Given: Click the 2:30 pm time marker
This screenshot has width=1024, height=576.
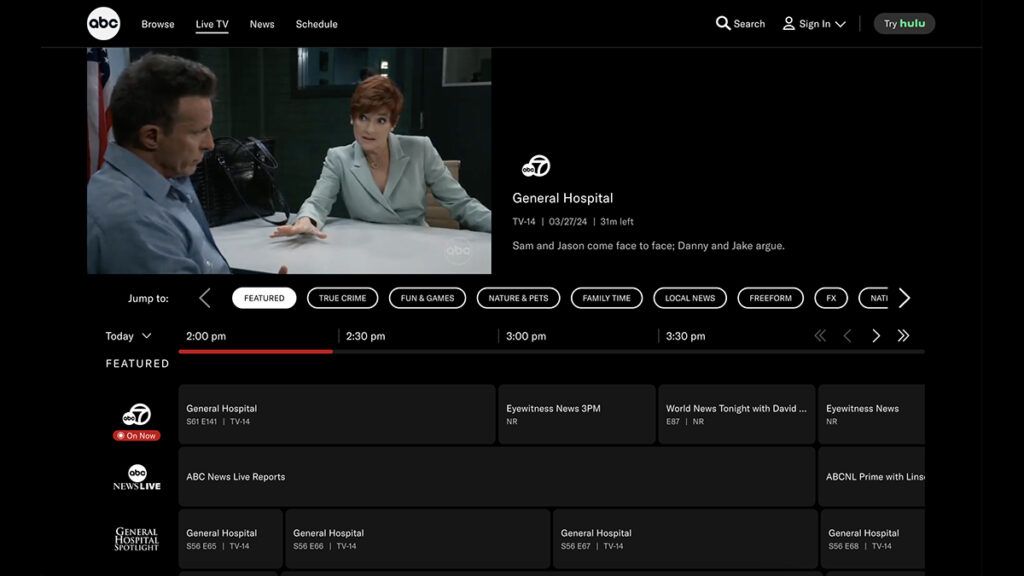Looking at the screenshot, I should coord(365,336).
